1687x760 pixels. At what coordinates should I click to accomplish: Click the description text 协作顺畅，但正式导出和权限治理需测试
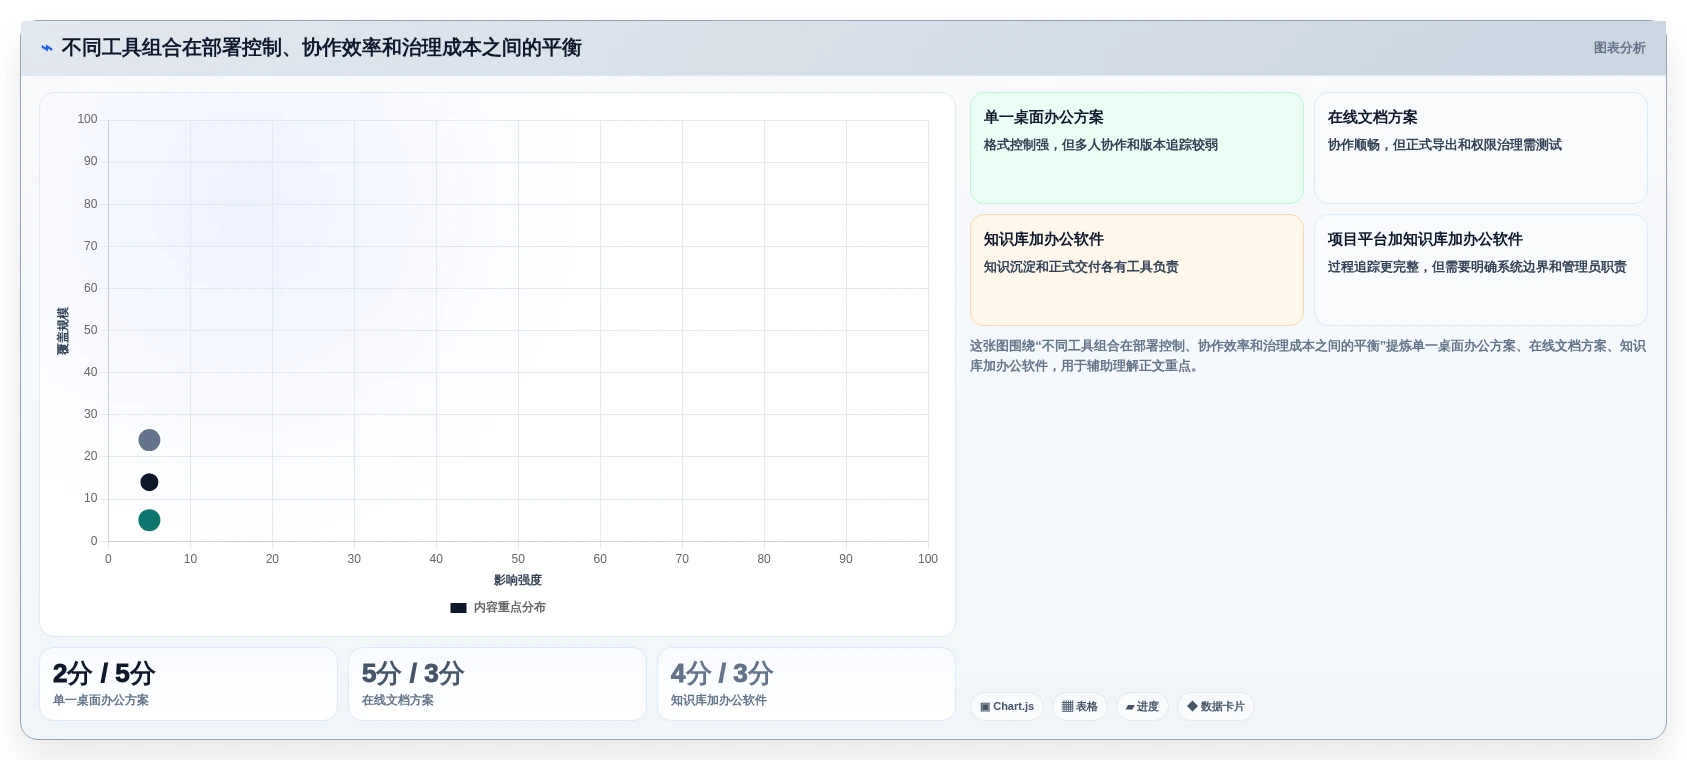tap(1444, 145)
